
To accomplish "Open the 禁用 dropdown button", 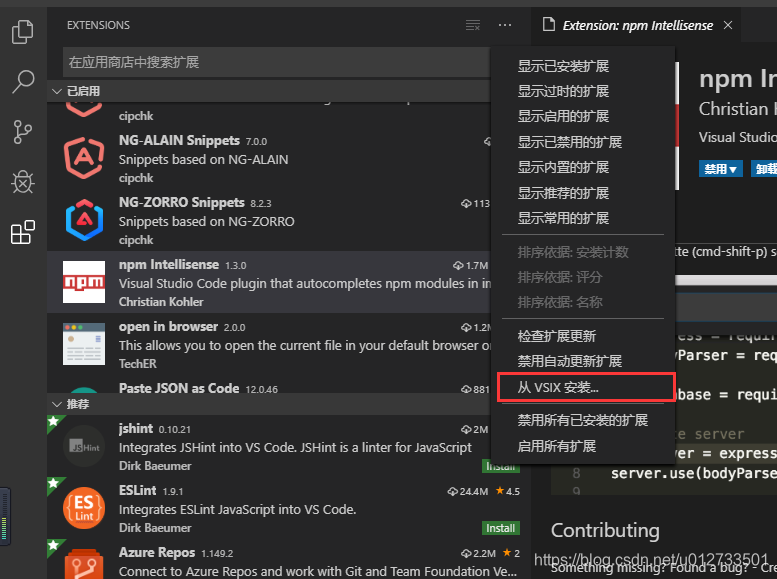I will pyautogui.click(x=721, y=169).
